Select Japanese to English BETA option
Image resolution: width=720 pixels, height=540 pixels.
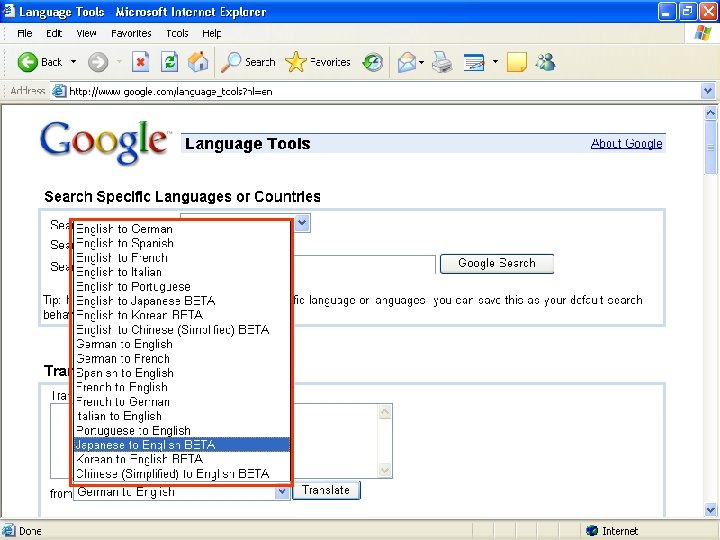tap(182, 445)
